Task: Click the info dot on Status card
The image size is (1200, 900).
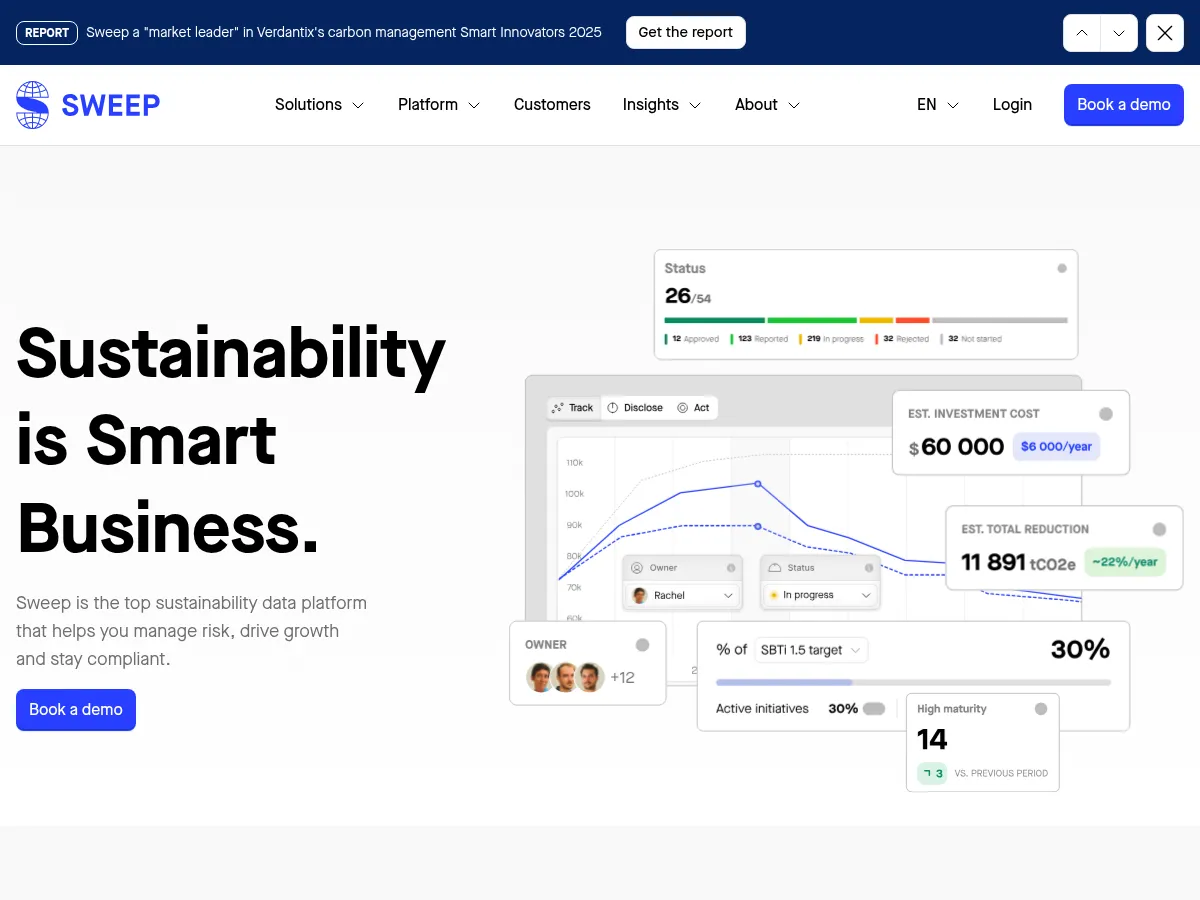Action: [x=1062, y=268]
